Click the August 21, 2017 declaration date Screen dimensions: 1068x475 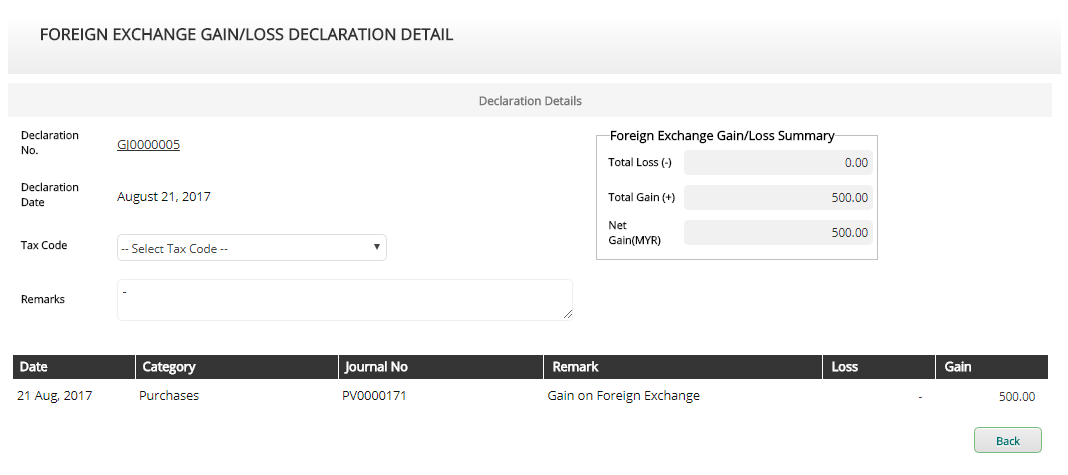(164, 197)
